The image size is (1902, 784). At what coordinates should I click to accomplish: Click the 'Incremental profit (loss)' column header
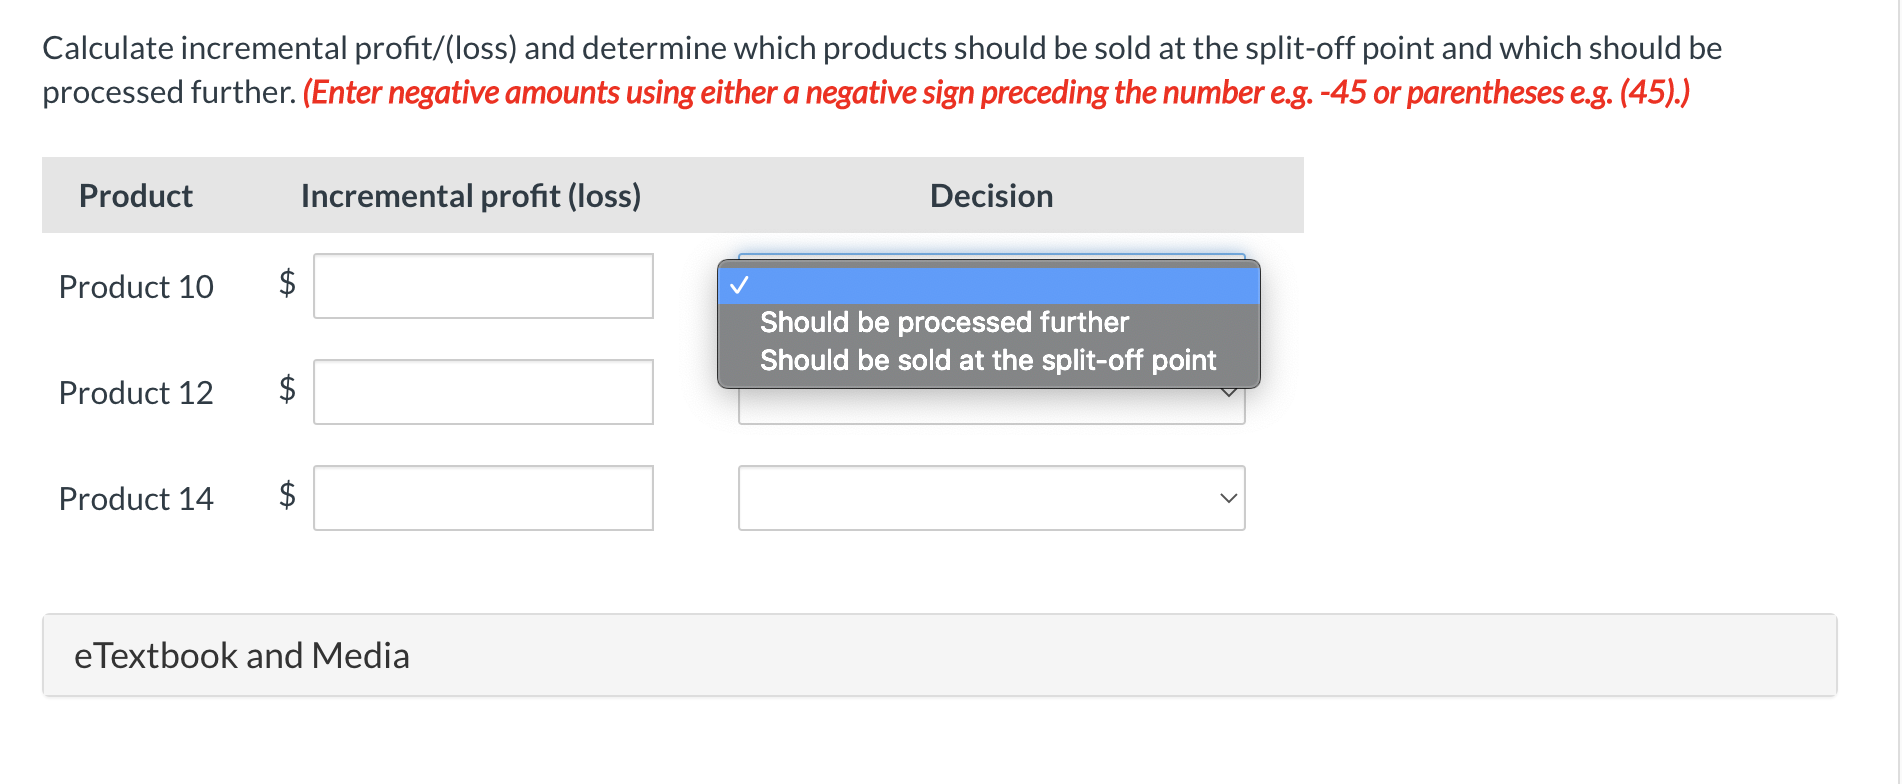(470, 196)
